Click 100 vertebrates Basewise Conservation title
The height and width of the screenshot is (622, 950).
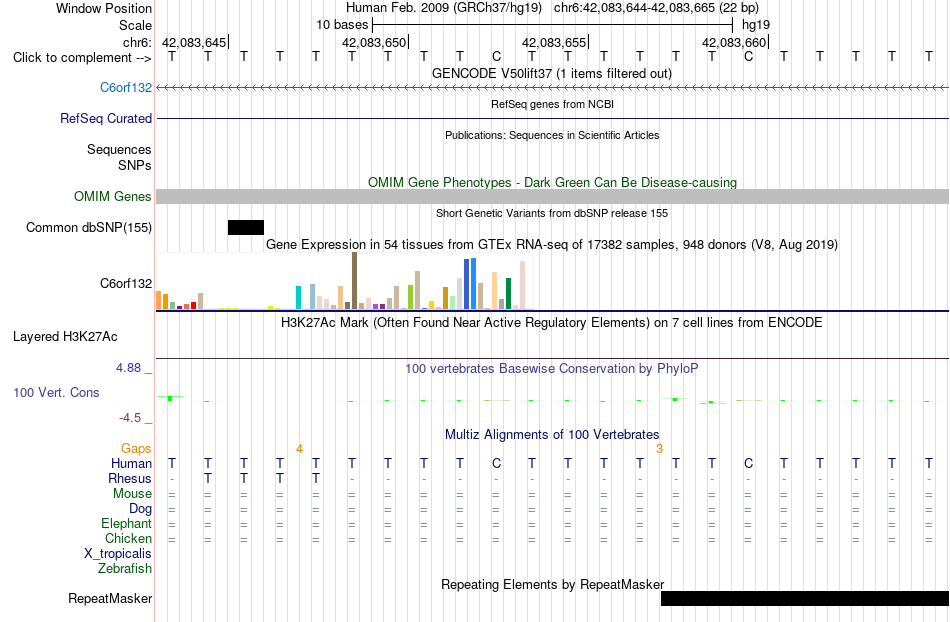coord(552,368)
